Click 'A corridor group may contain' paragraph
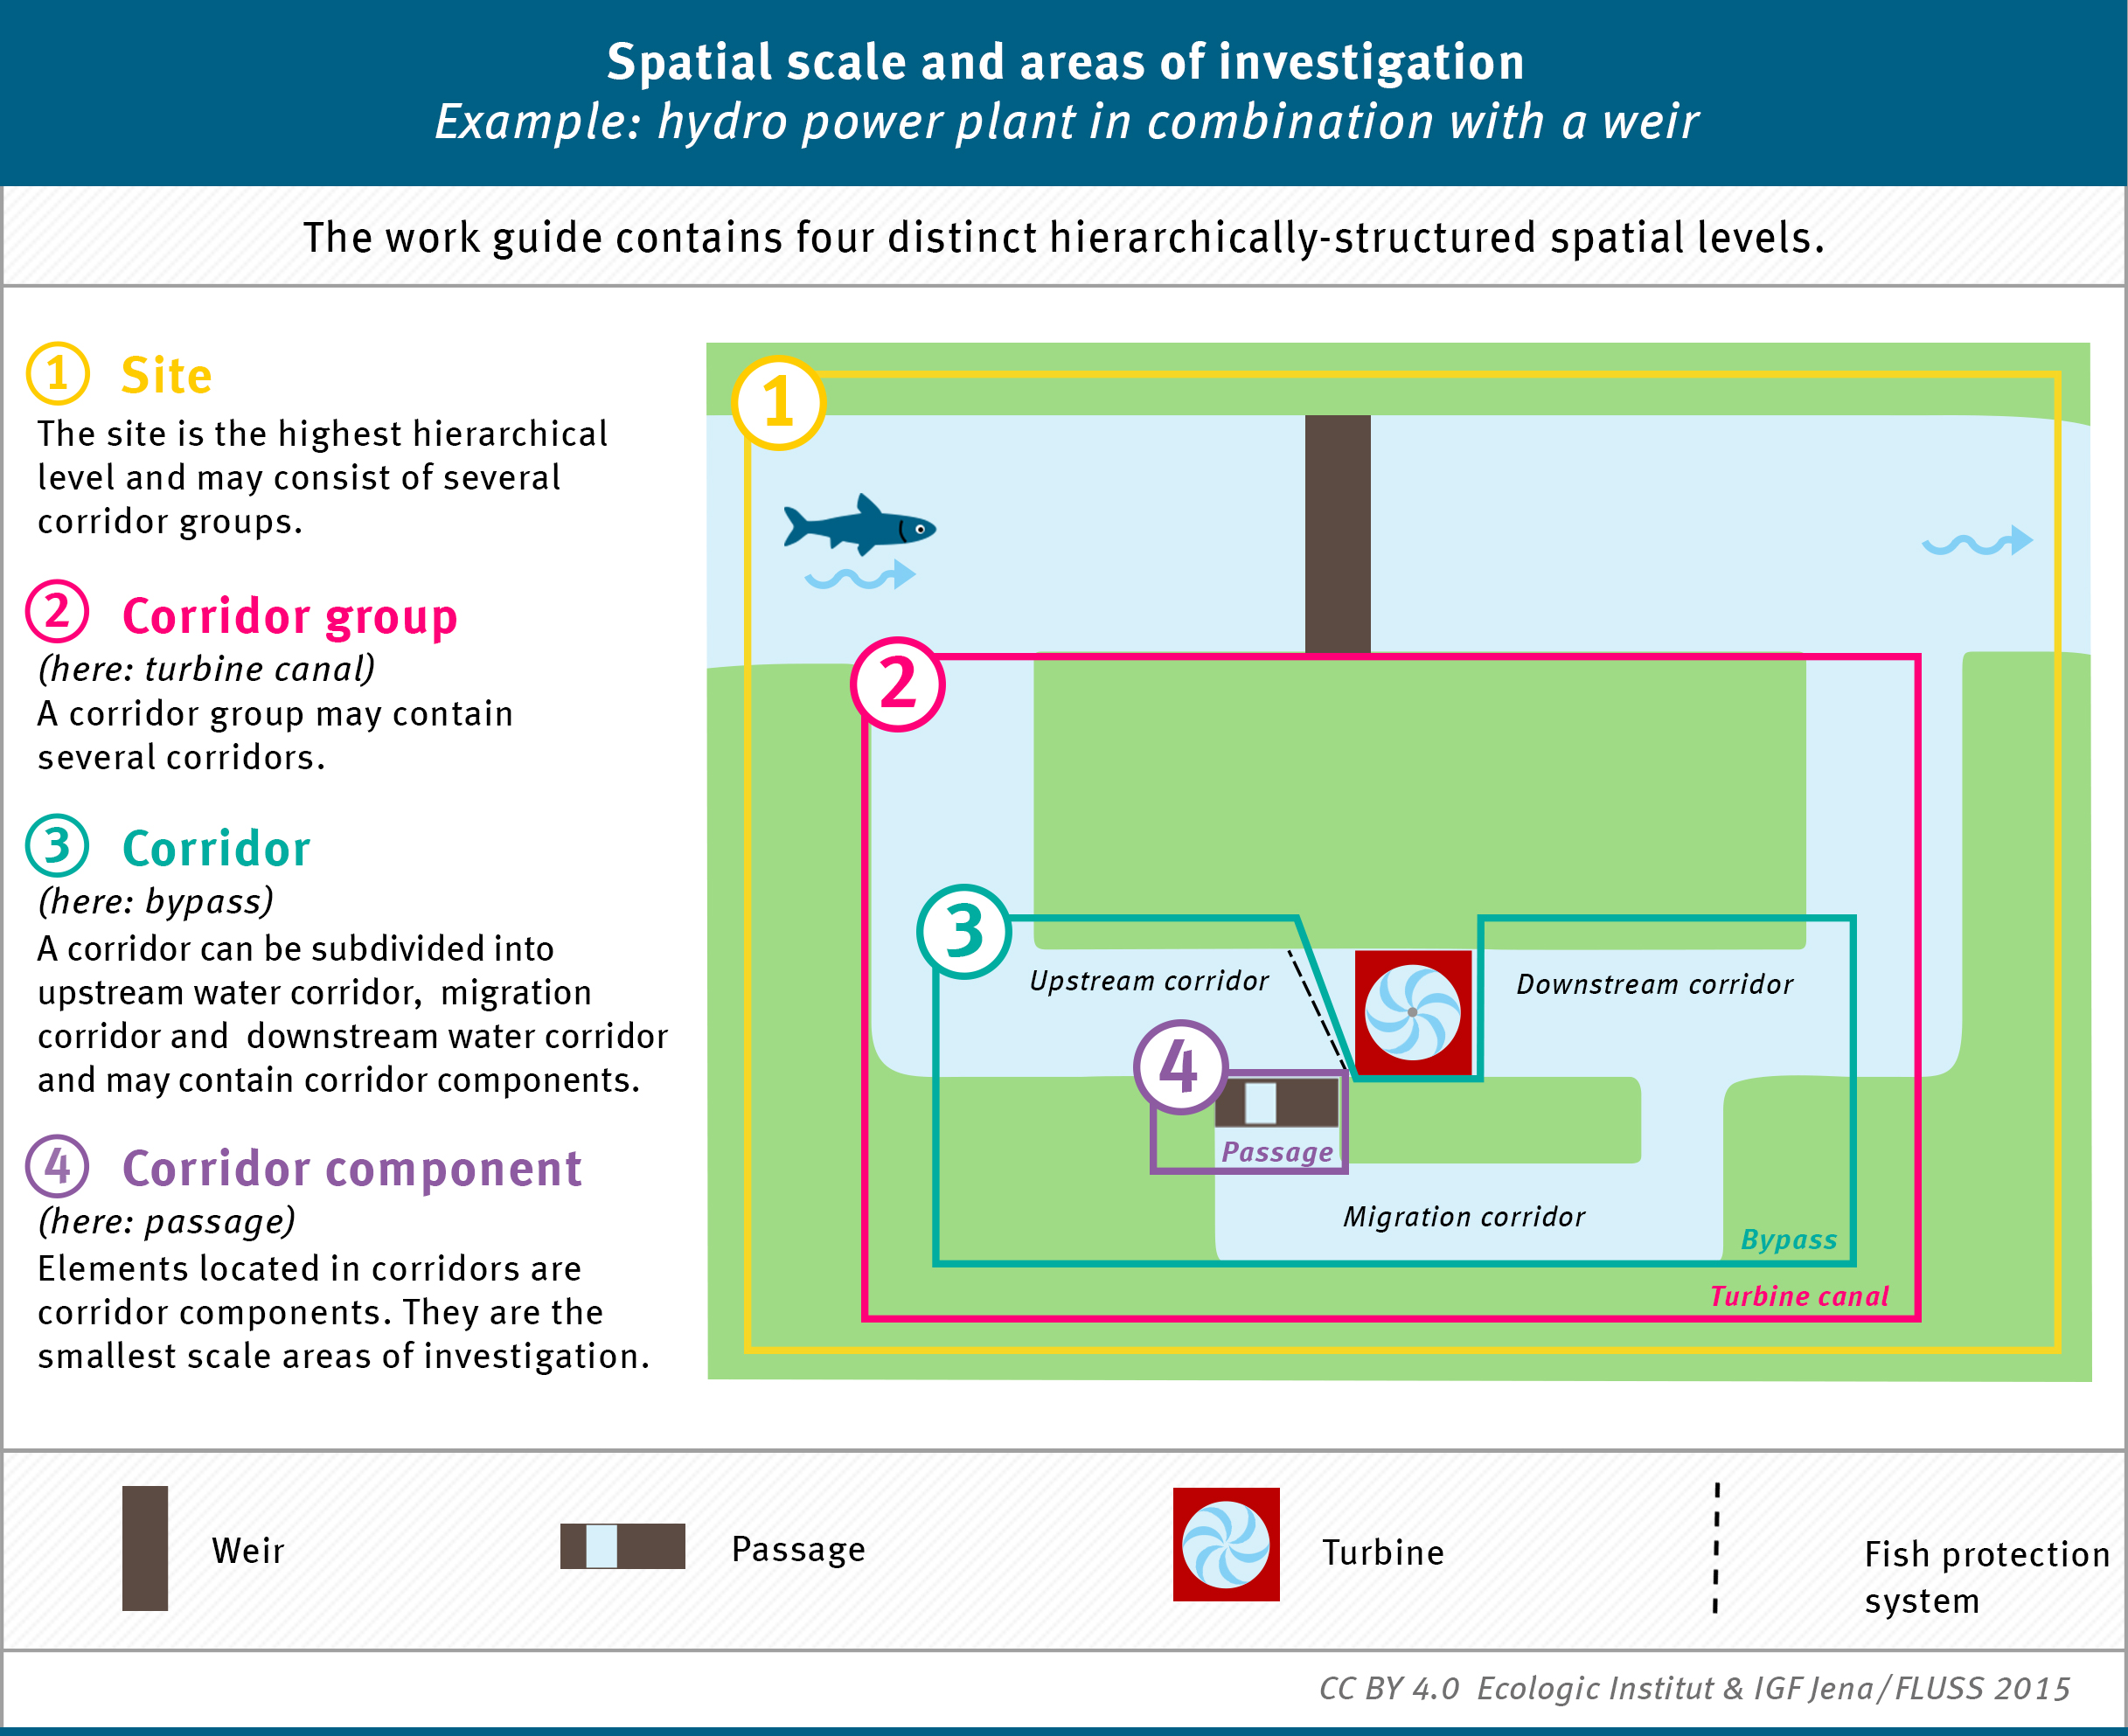 coord(275,735)
